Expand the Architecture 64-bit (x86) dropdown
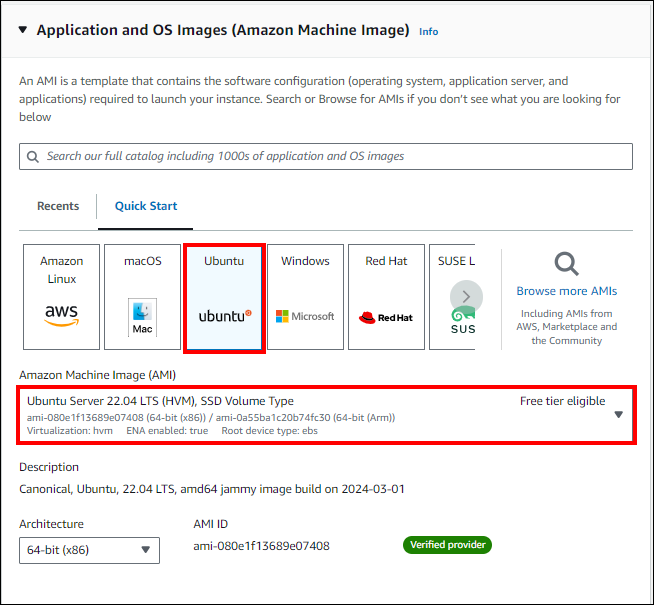 tap(146, 550)
